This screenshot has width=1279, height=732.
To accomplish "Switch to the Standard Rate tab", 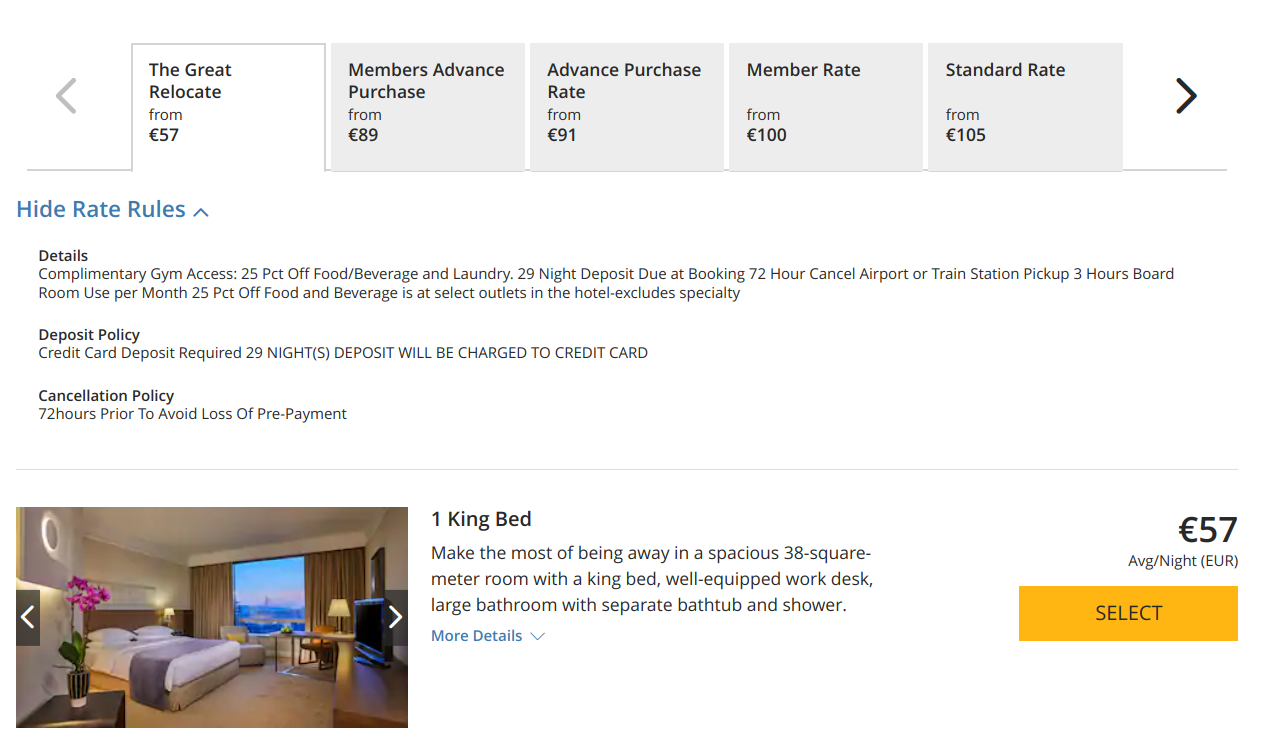I will click(x=1024, y=106).
